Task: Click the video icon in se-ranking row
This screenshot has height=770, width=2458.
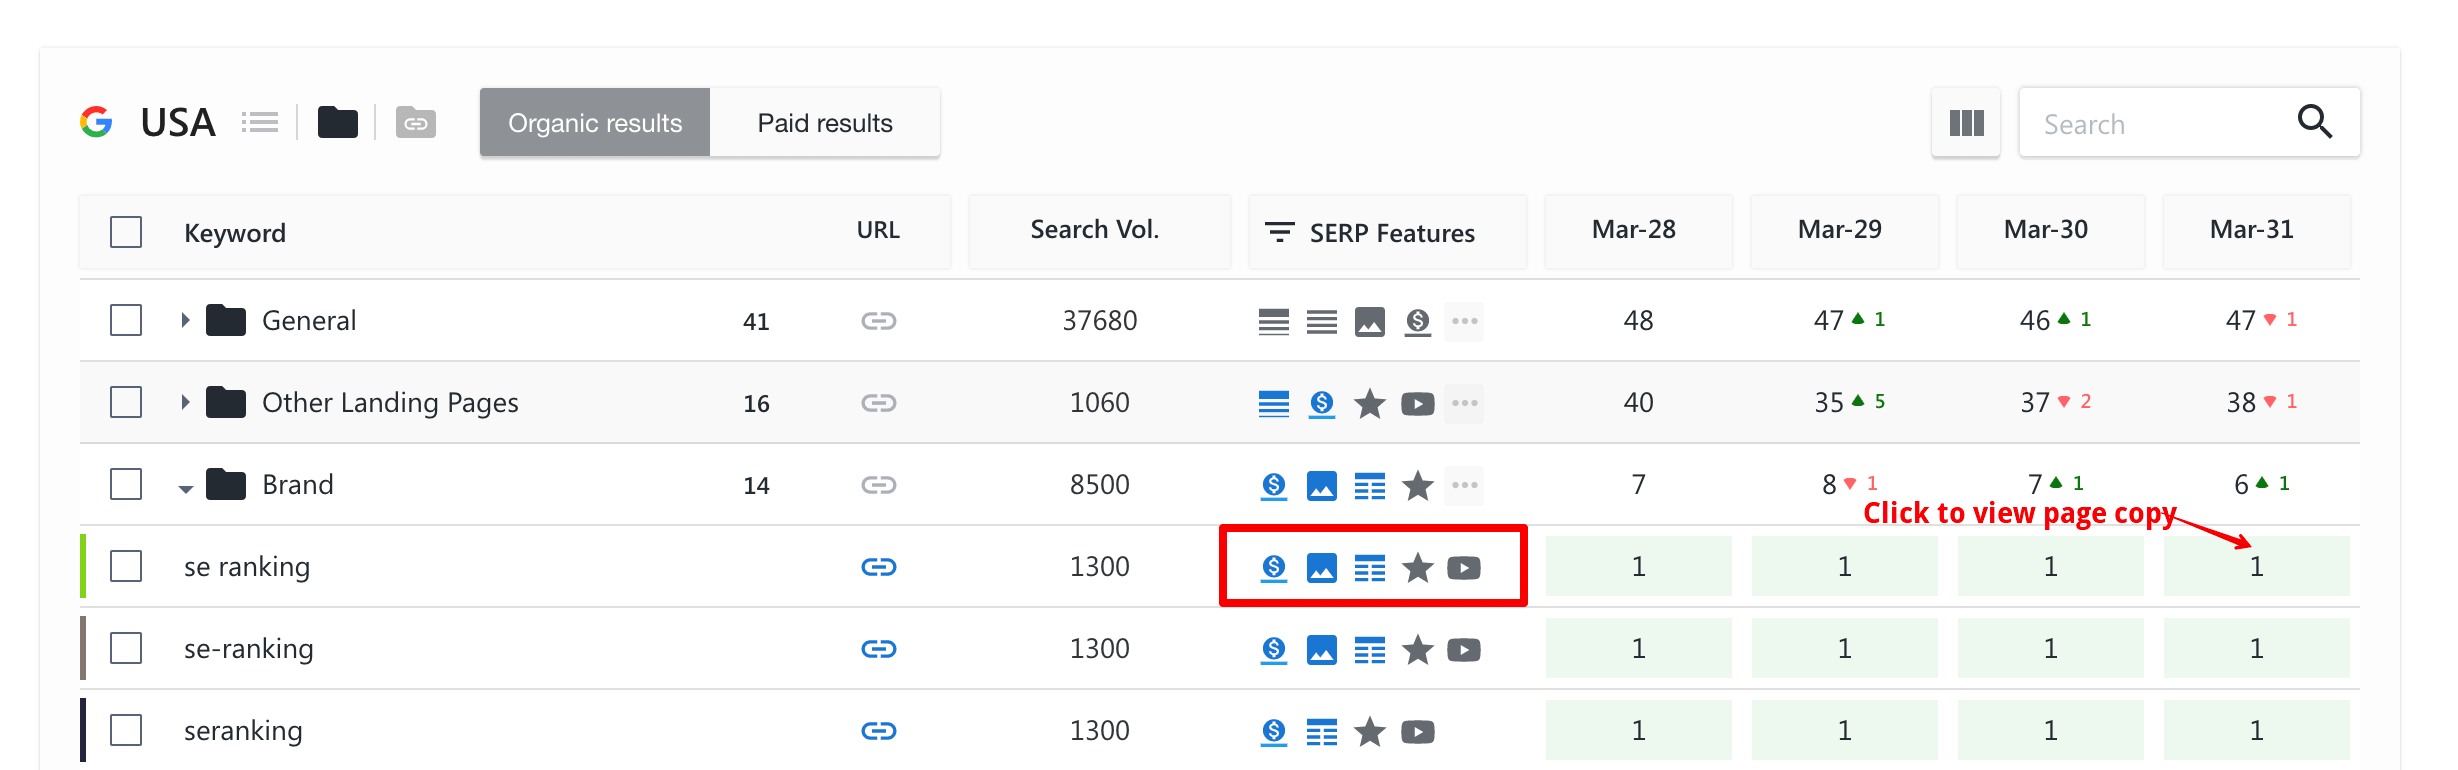Action: click(1464, 650)
